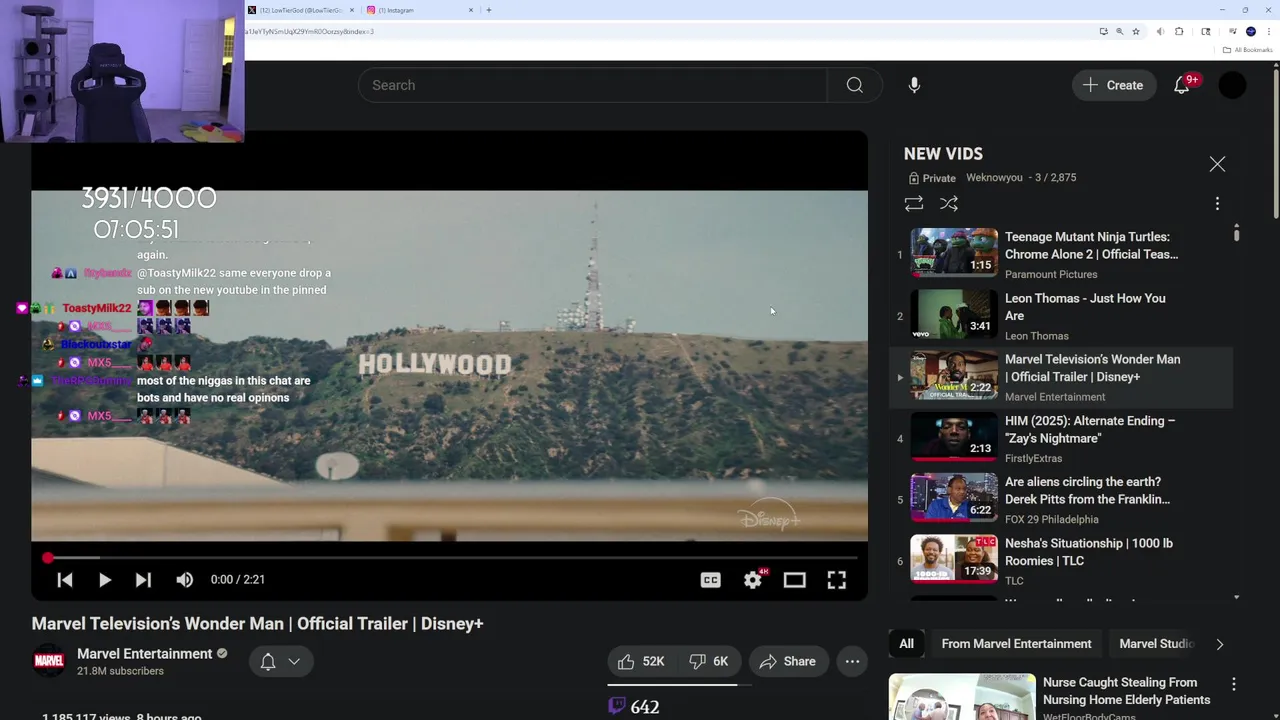Open a new browser tab
Viewport: 1280px width, 720px height.
tap(488, 10)
